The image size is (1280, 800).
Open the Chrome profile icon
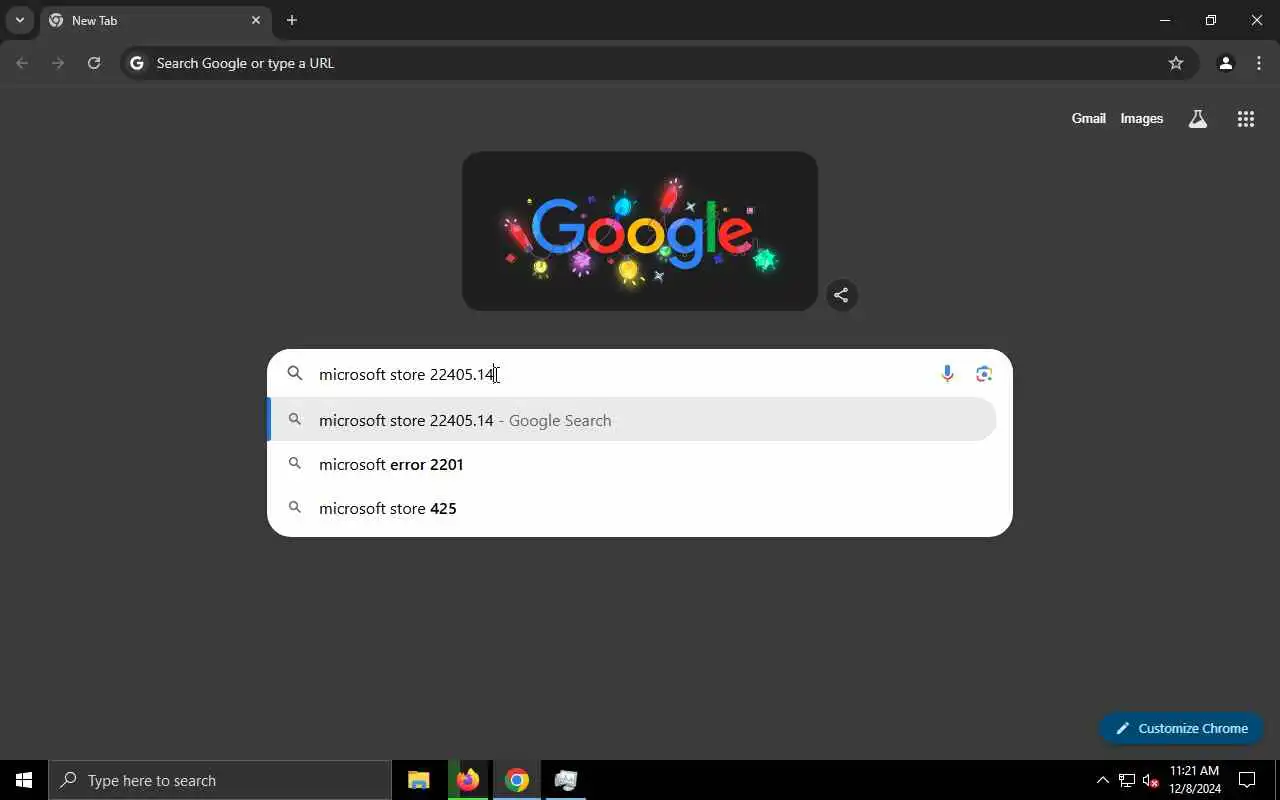tap(1225, 63)
